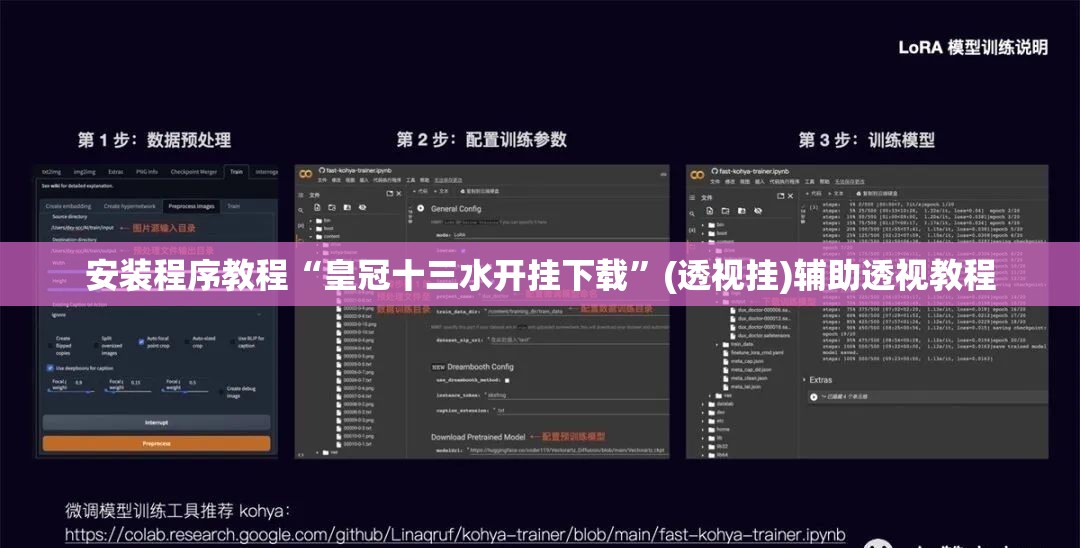Click refresh folder icon in Step 2 files panel
Image resolution: width=1080 pixels, height=548 pixels.
pyautogui.click(x=332, y=207)
